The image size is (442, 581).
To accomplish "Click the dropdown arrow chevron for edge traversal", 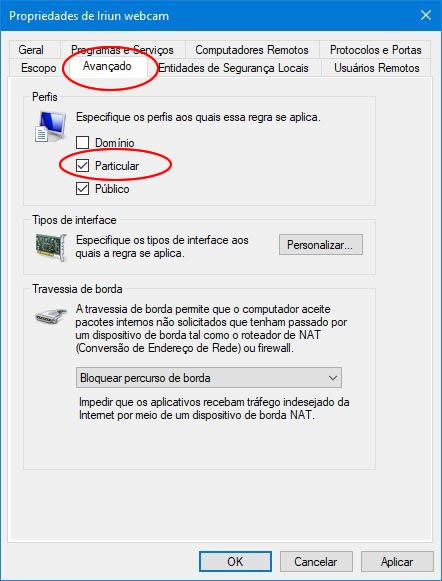I will (x=333, y=378).
